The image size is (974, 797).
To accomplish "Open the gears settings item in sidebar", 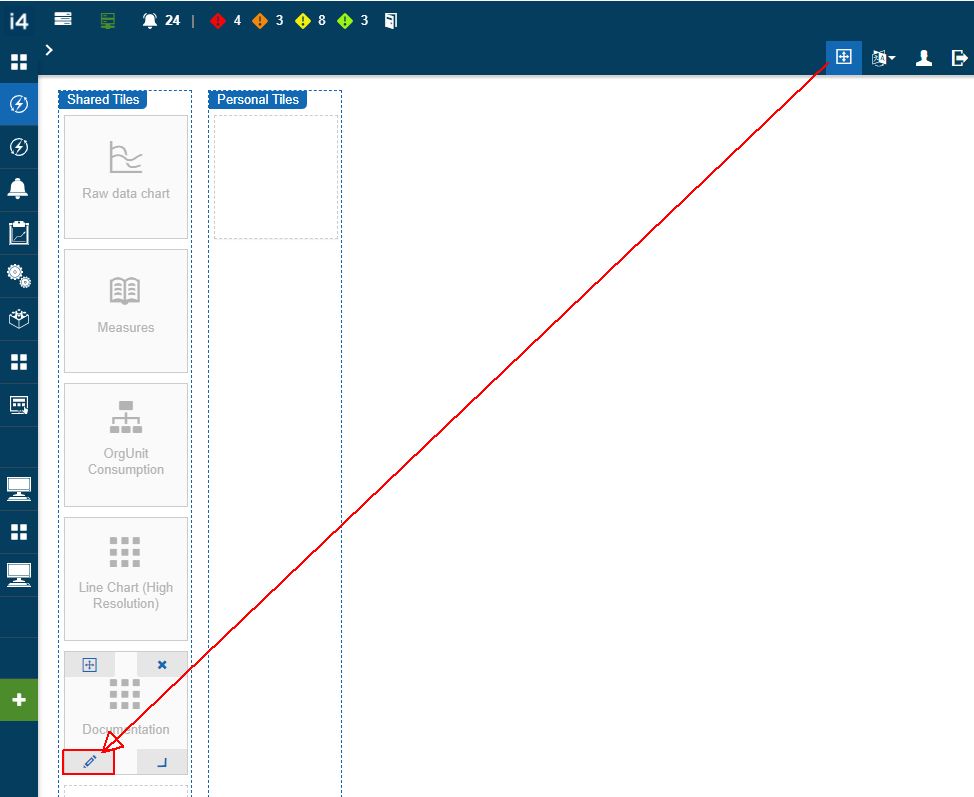I will pos(18,276).
